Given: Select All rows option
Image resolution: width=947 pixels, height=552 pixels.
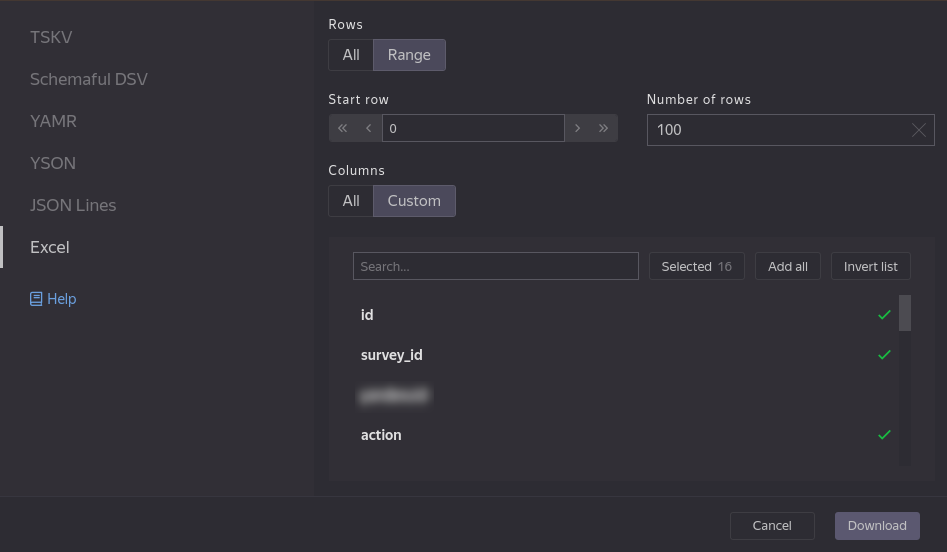Looking at the screenshot, I should [351, 55].
